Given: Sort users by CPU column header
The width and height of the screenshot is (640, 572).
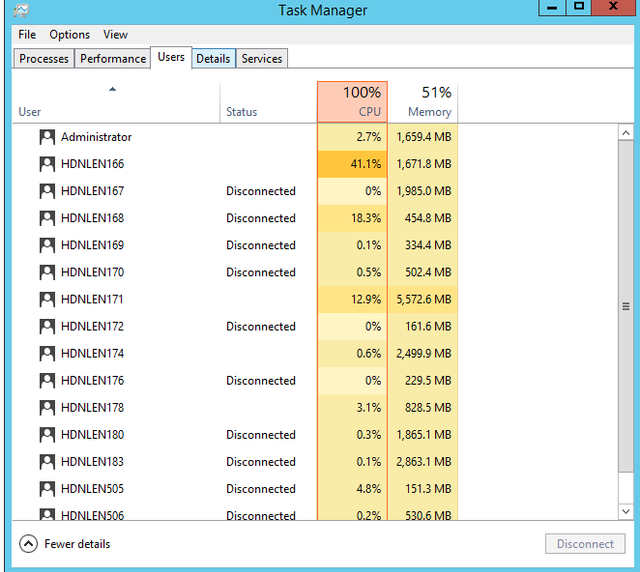Looking at the screenshot, I should click(352, 102).
